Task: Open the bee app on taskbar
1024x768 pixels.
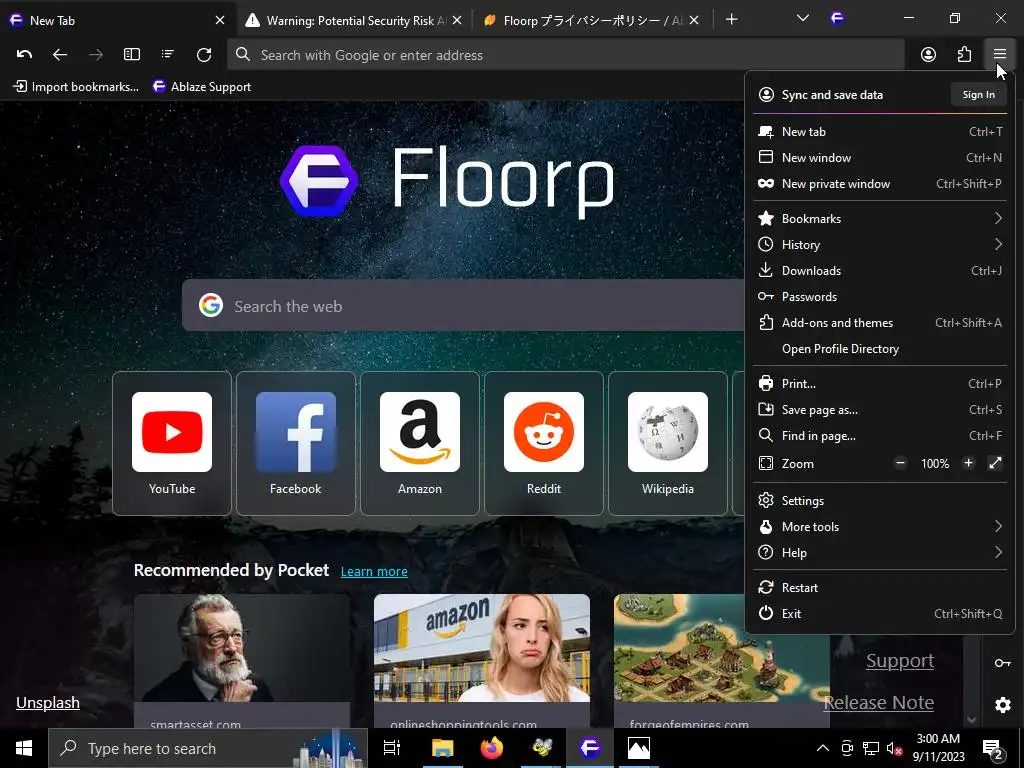Action: [x=541, y=748]
